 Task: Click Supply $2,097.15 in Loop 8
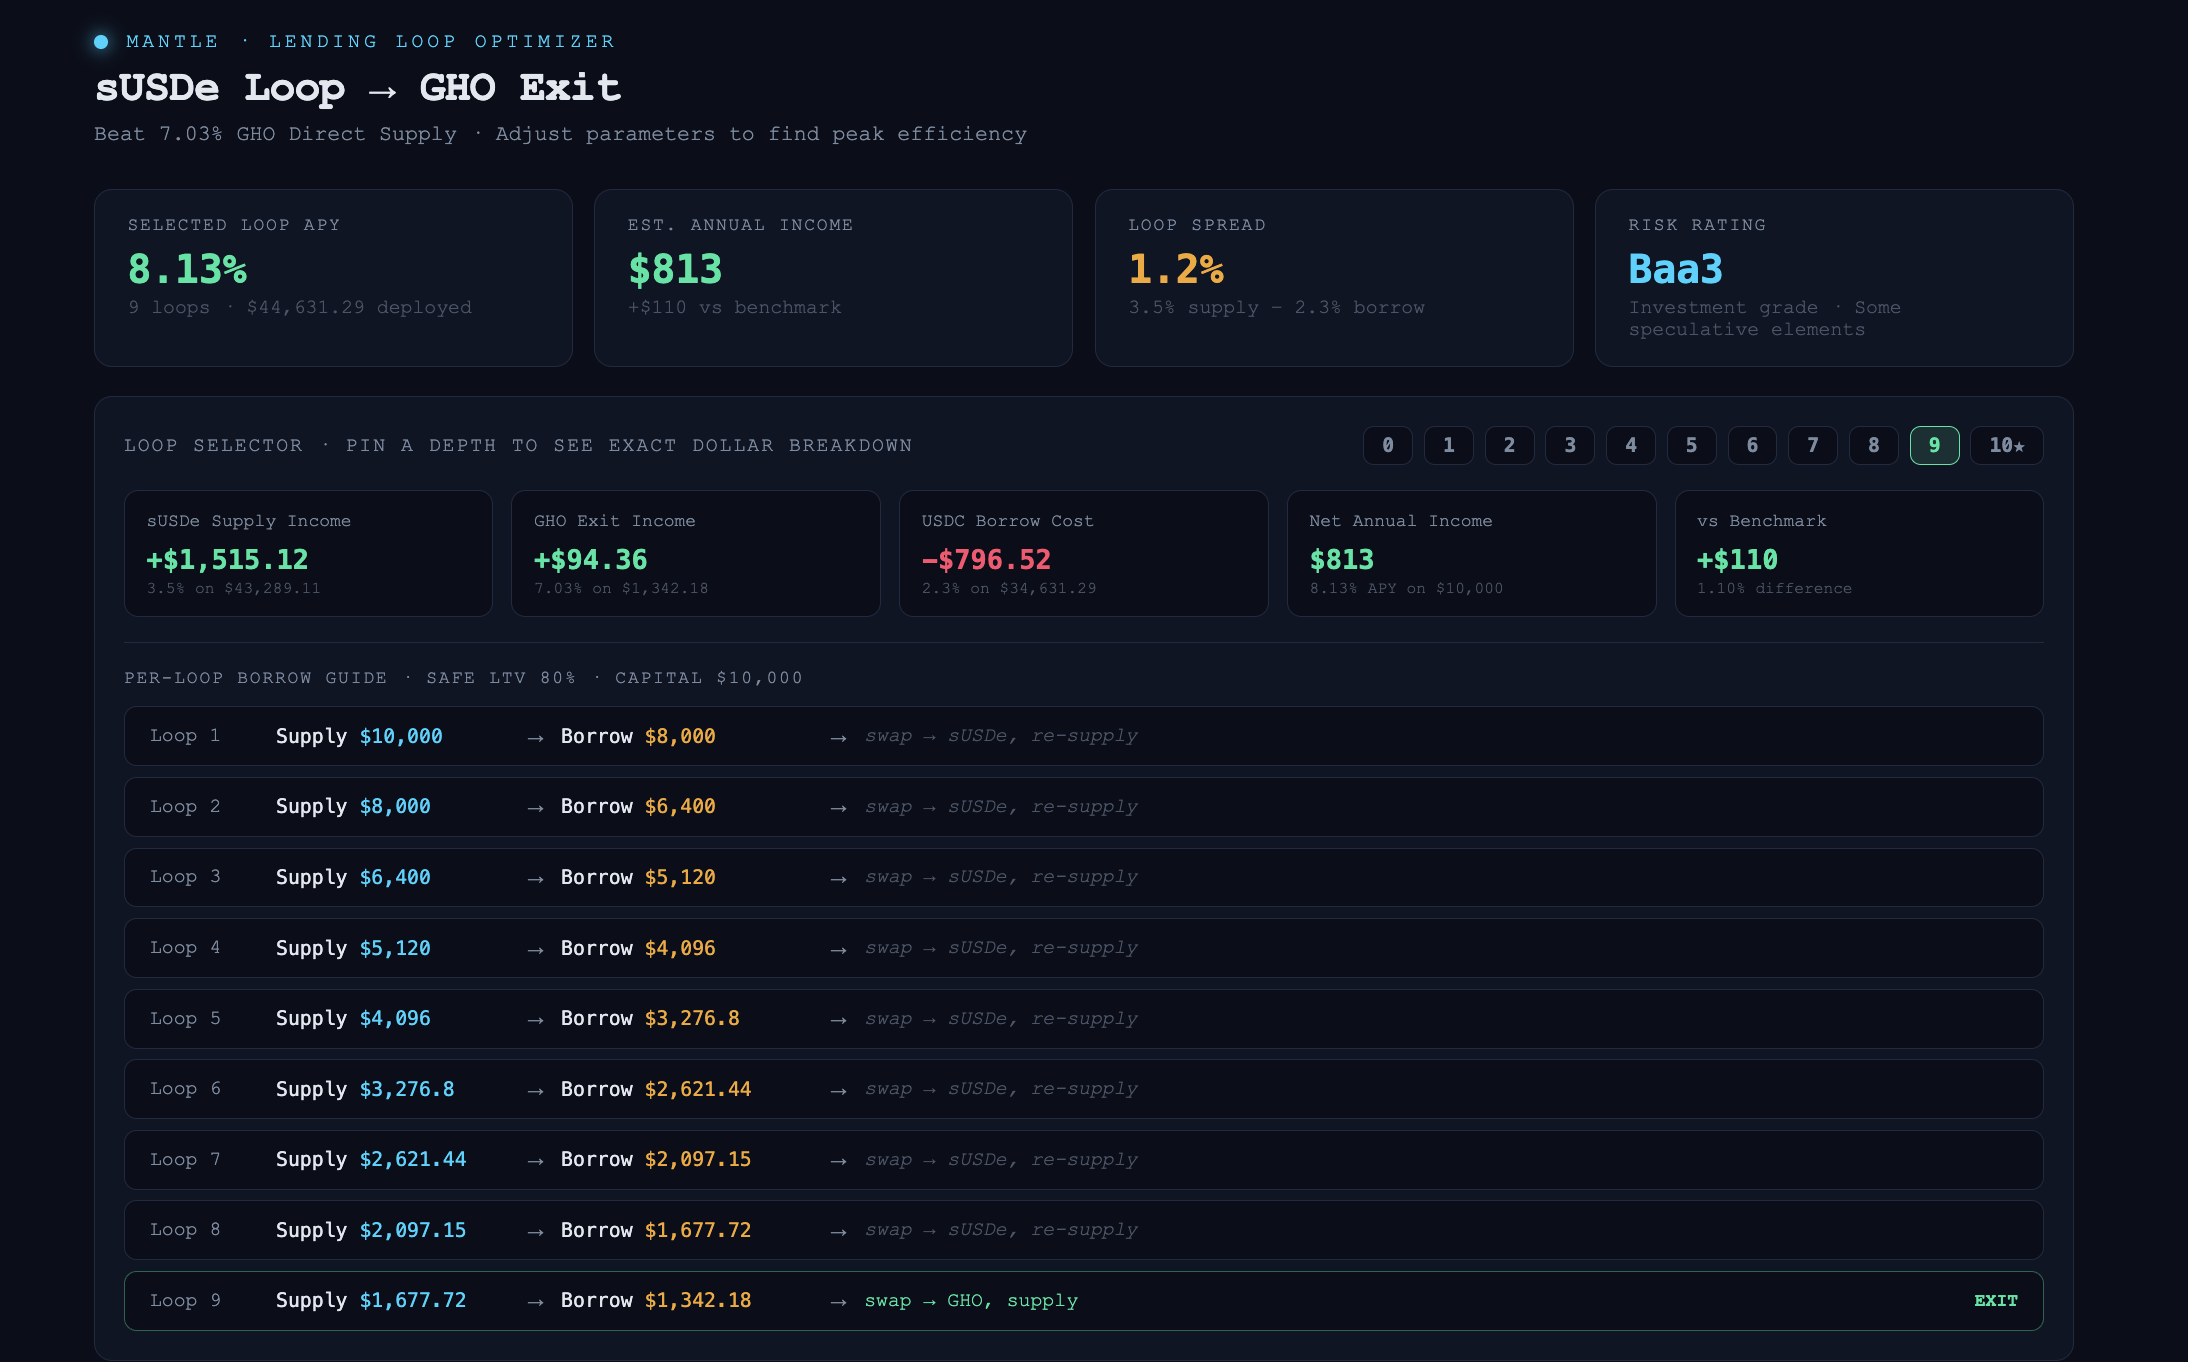point(371,1230)
